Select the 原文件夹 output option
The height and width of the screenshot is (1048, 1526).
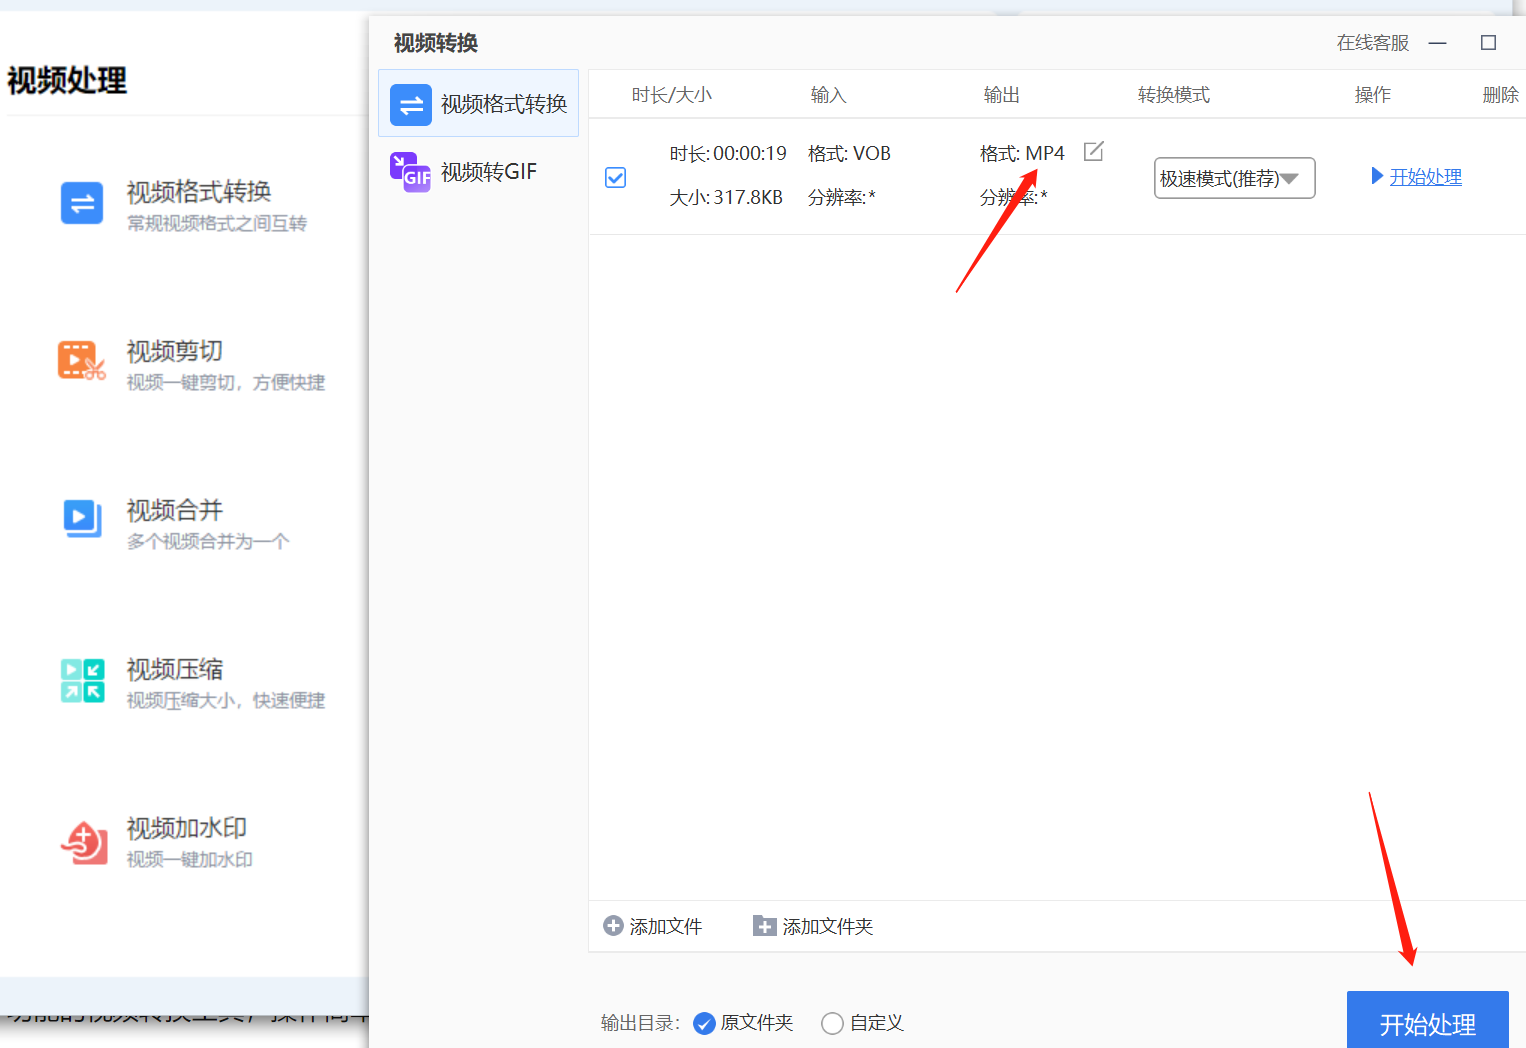[x=704, y=1023]
